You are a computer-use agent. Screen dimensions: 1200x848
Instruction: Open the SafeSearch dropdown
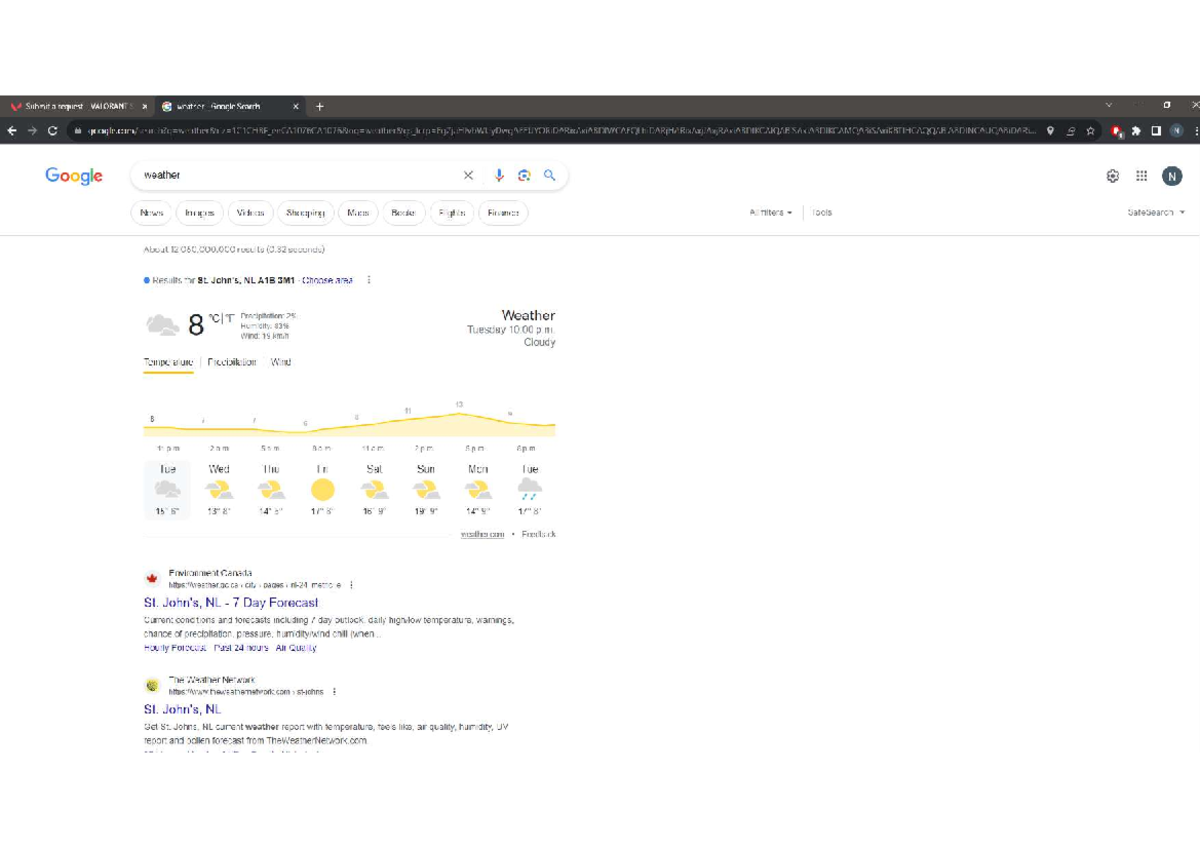(1156, 213)
